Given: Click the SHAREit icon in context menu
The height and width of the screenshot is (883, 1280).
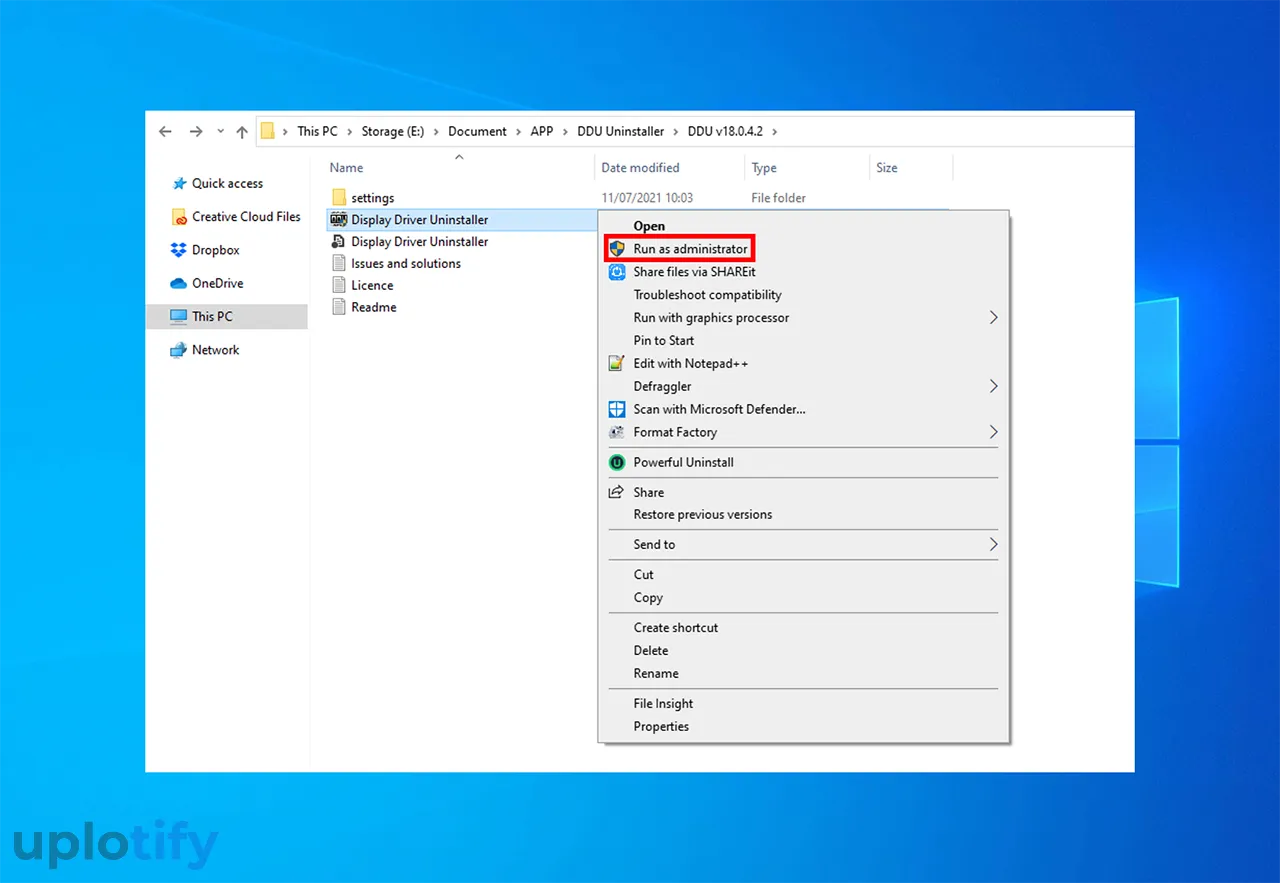Looking at the screenshot, I should [617, 271].
